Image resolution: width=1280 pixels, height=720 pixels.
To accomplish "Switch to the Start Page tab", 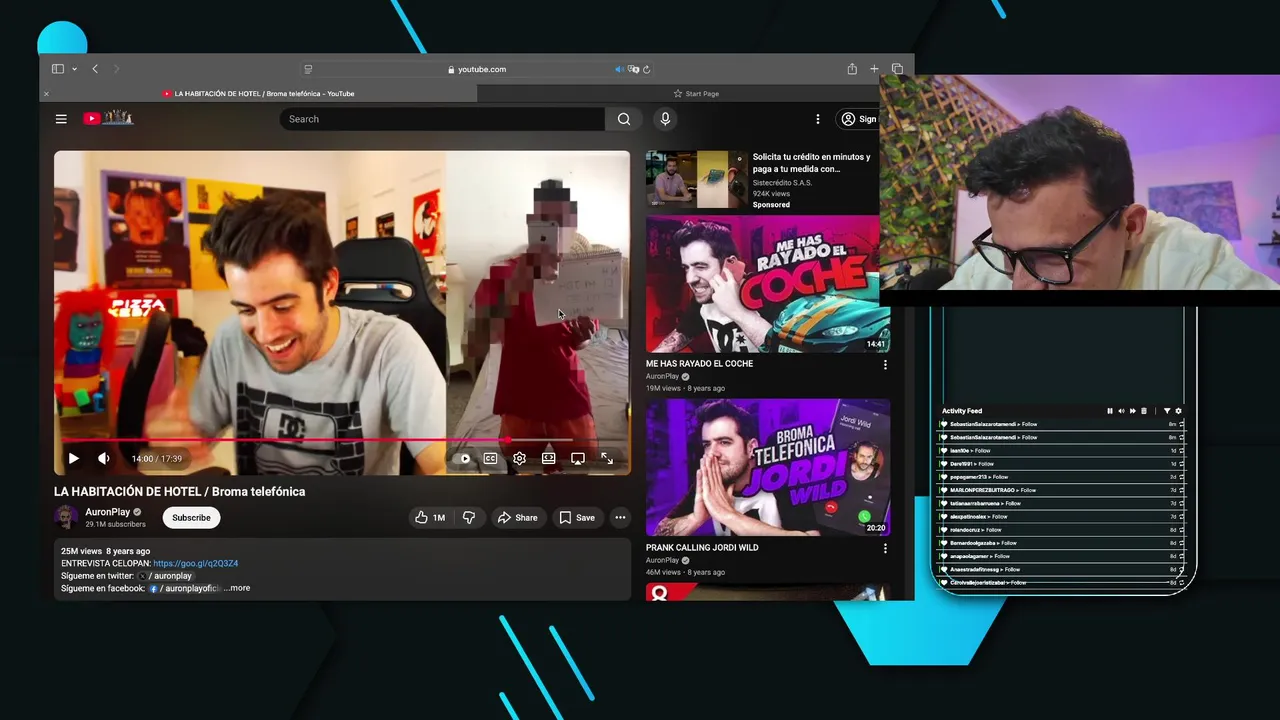I will click(696, 94).
